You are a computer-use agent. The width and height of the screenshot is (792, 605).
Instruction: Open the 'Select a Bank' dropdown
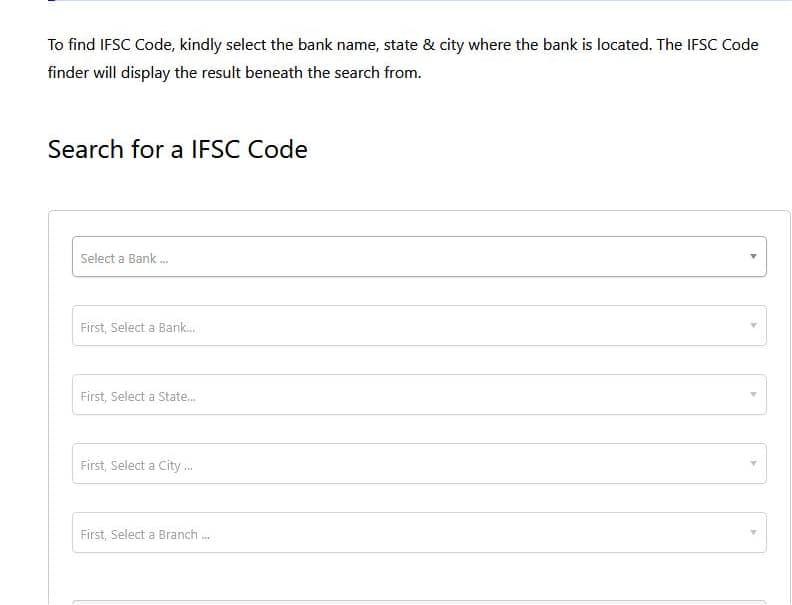(x=419, y=257)
